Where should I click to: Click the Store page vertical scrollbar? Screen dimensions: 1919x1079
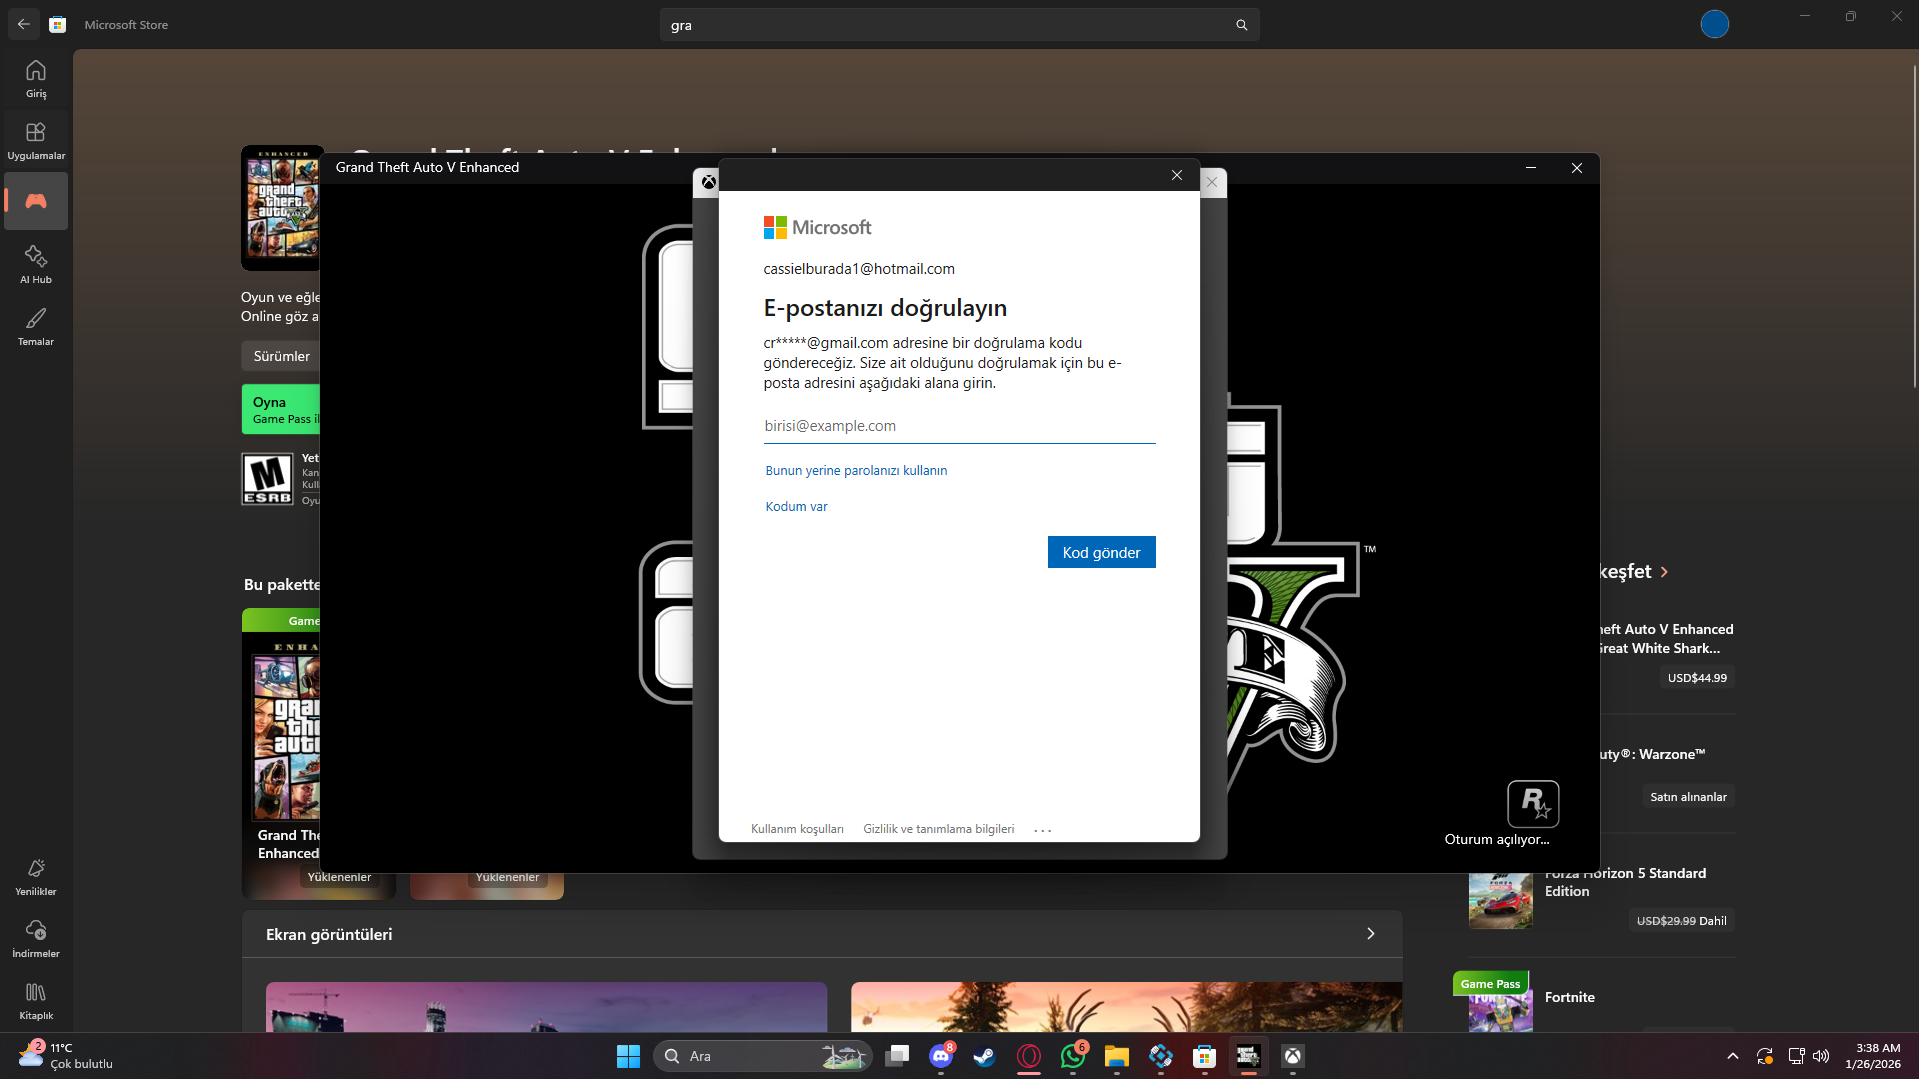pos(1914,225)
